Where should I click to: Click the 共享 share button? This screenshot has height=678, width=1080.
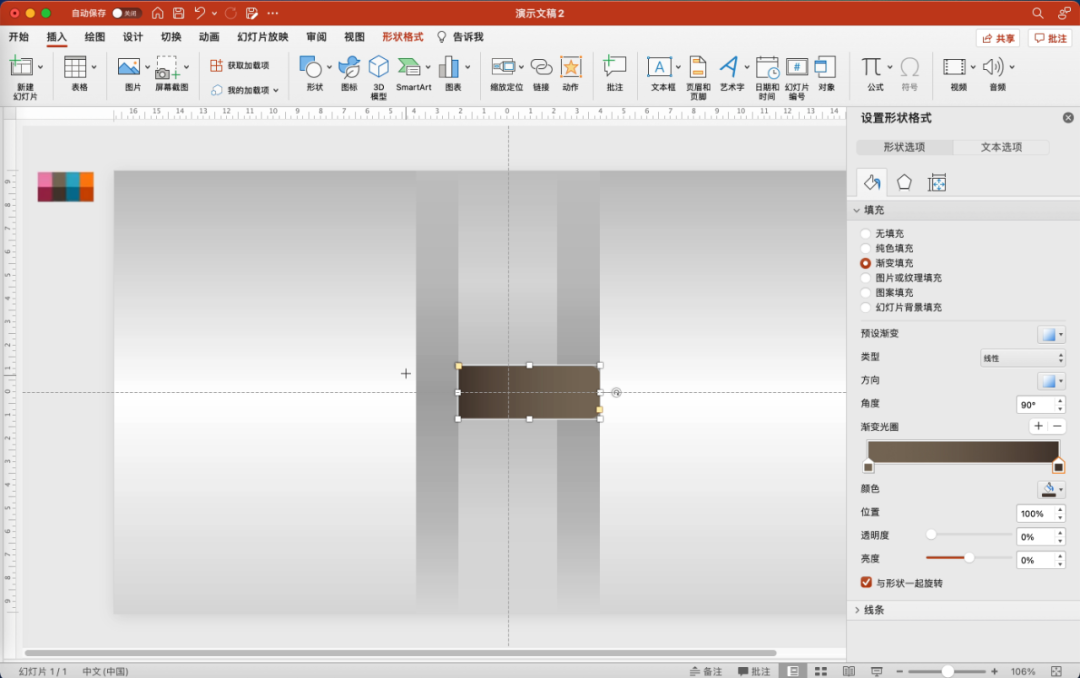[x=997, y=38]
